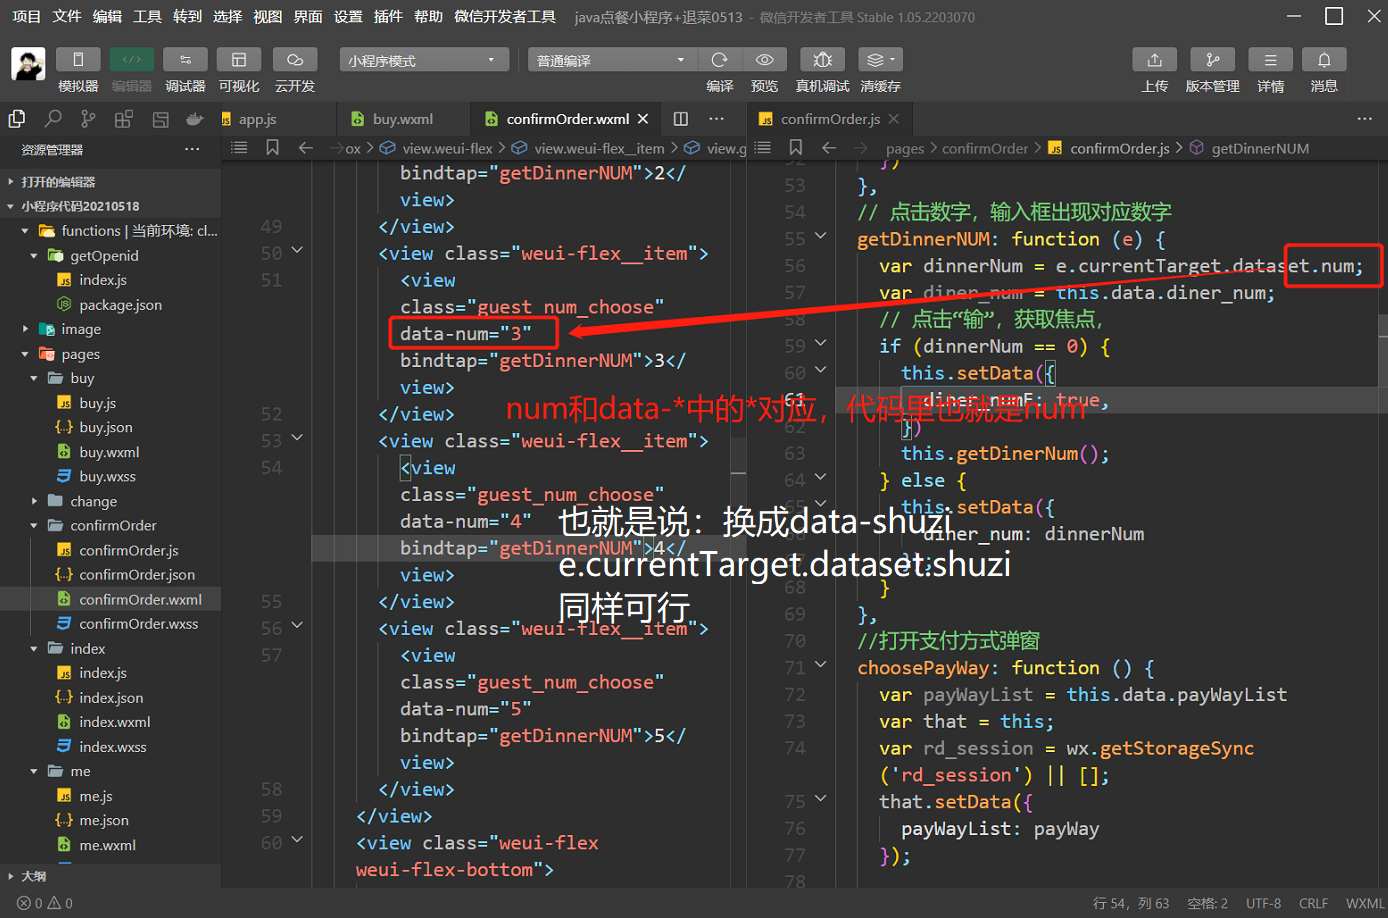1388x918 pixels.
Task: Toggle the editor panel button
Action: pyautogui.click(x=132, y=60)
